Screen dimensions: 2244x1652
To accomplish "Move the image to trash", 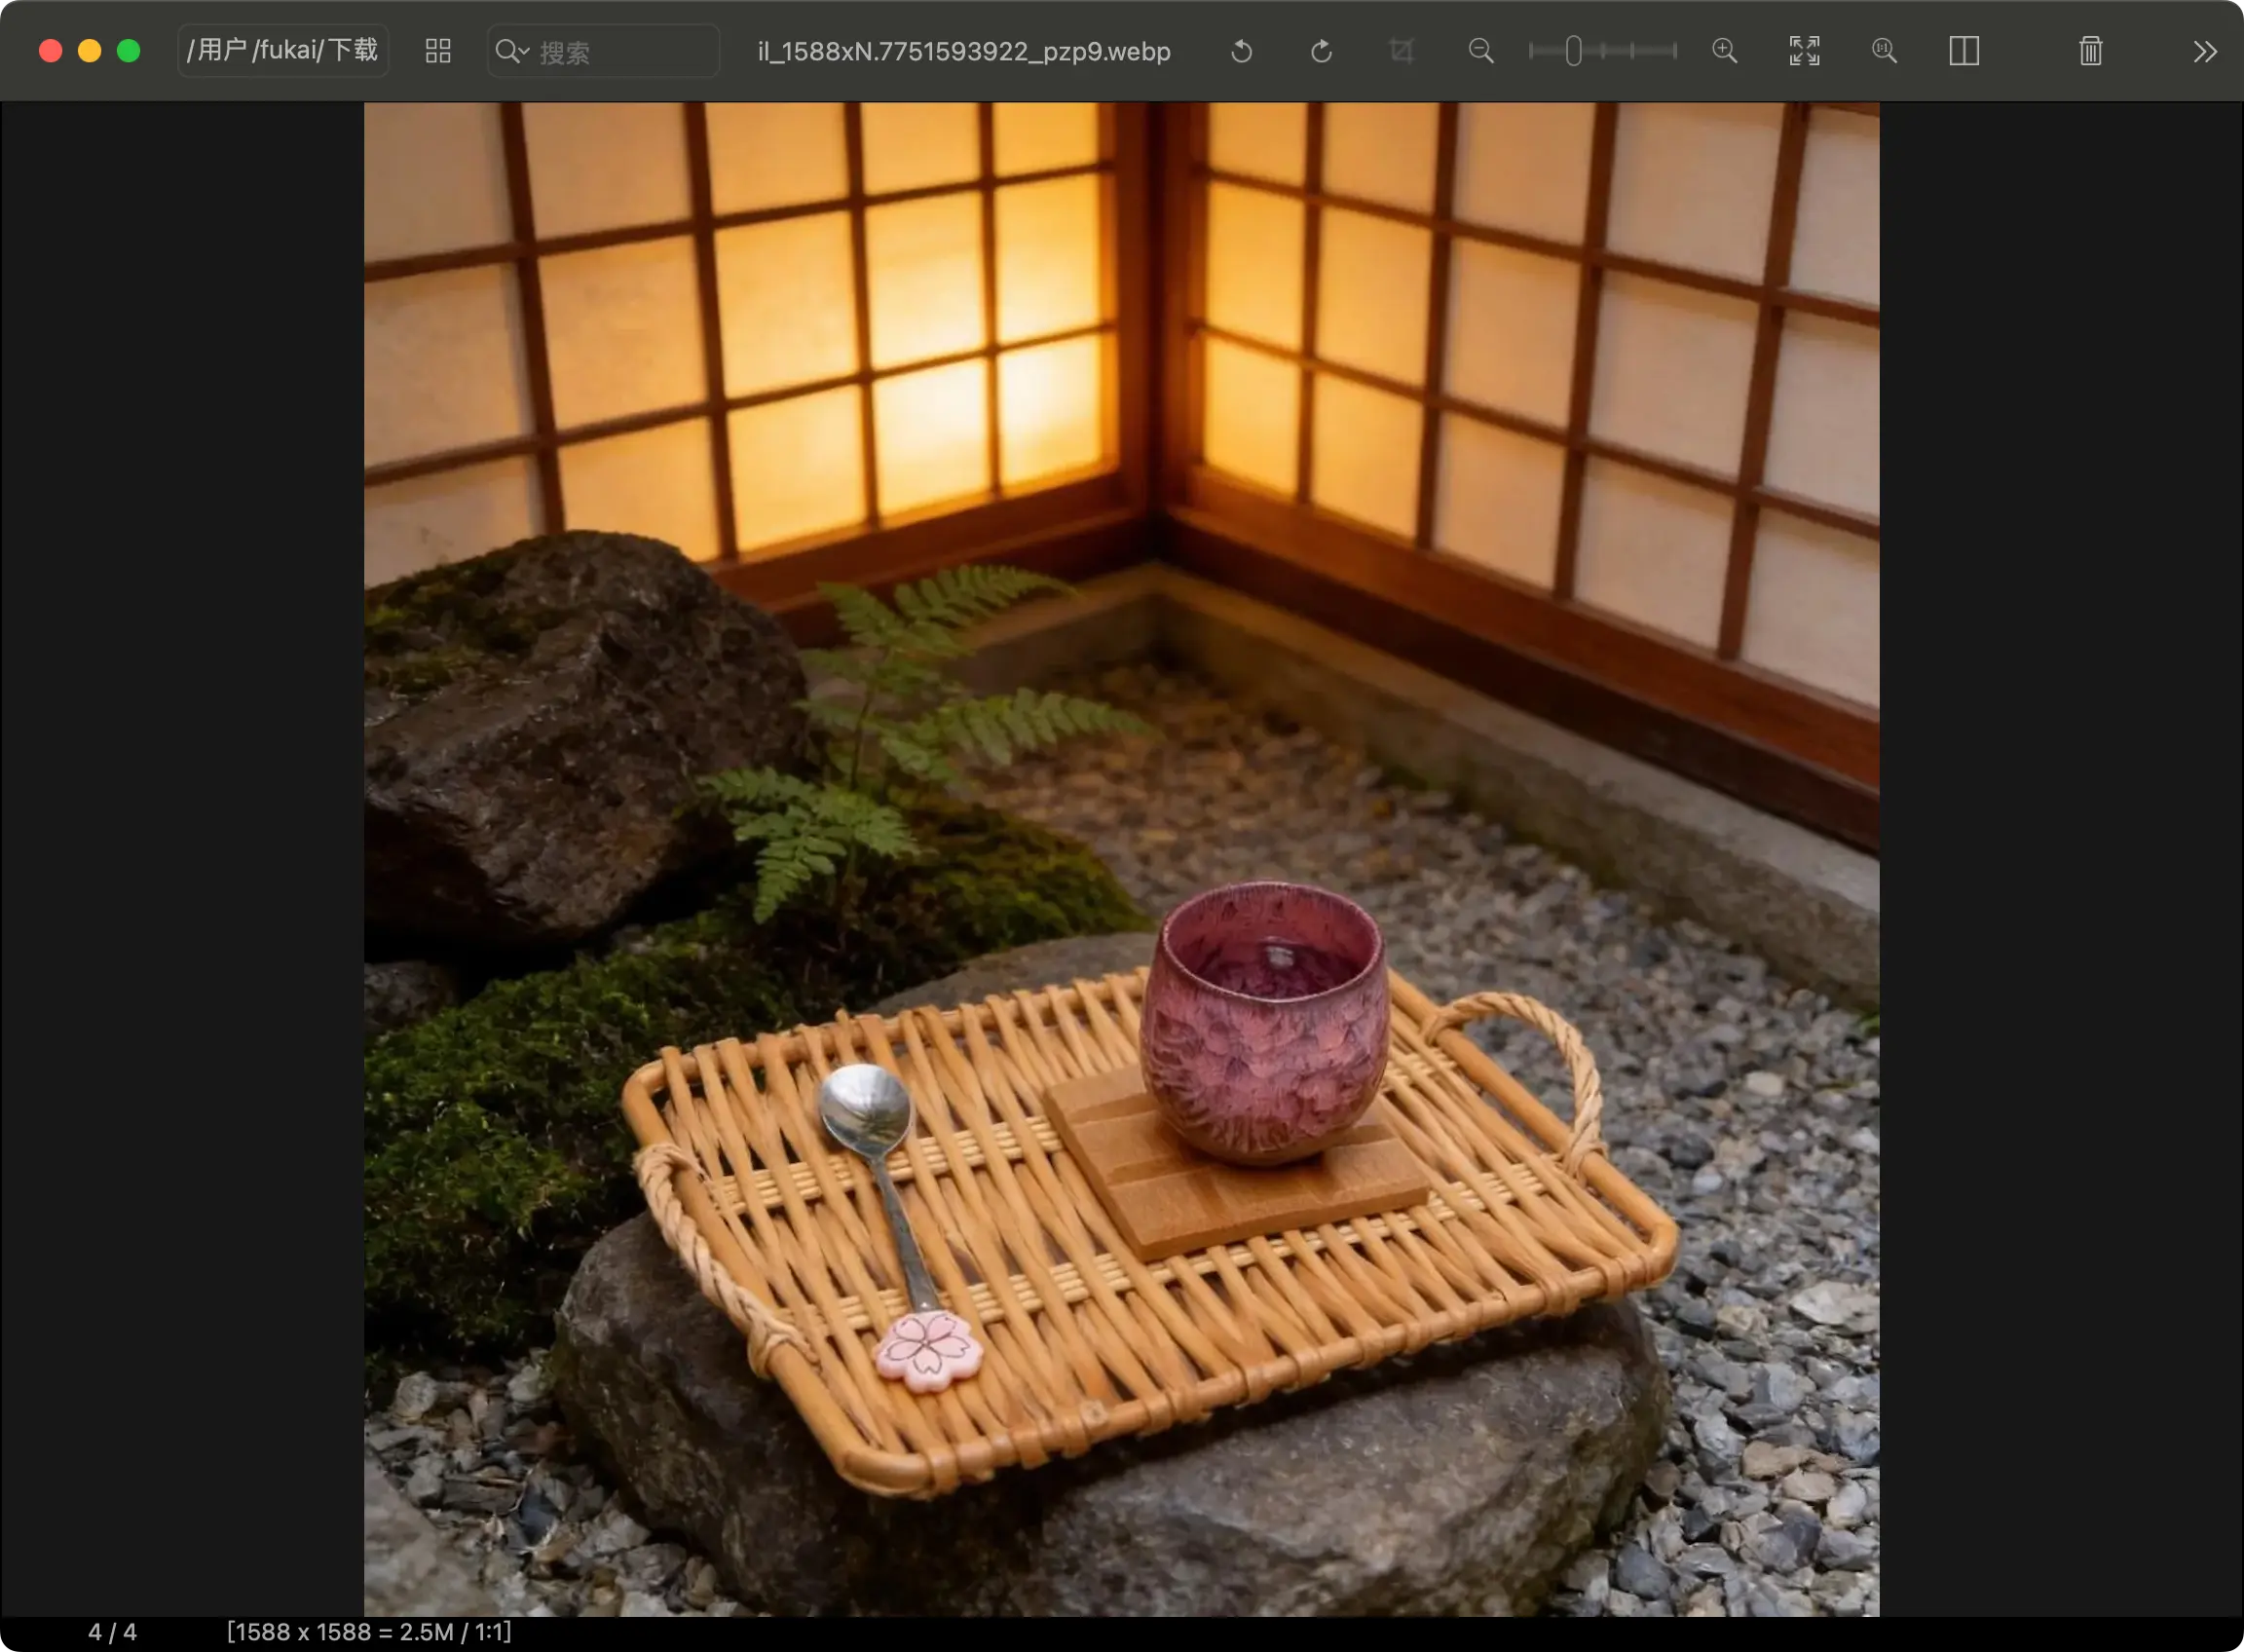I will pyautogui.click(x=2090, y=51).
